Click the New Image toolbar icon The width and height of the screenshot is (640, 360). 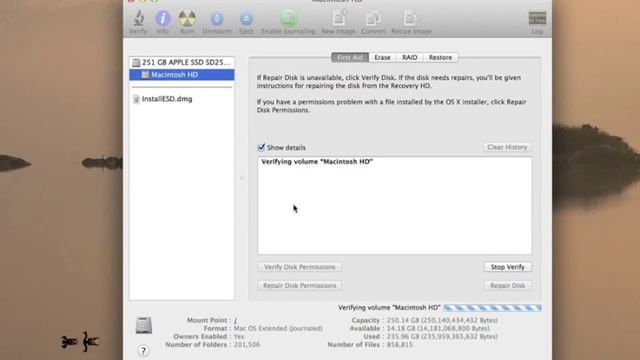coord(338,22)
